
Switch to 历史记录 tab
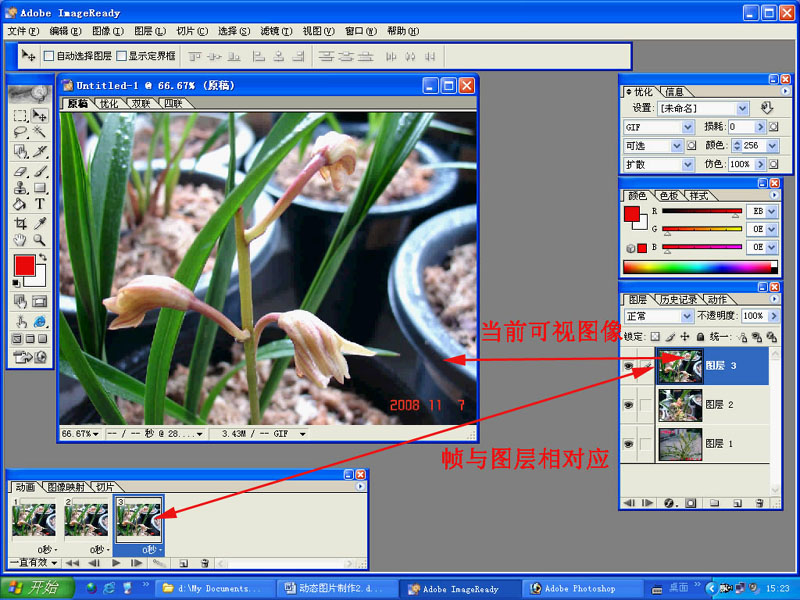[x=678, y=299]
